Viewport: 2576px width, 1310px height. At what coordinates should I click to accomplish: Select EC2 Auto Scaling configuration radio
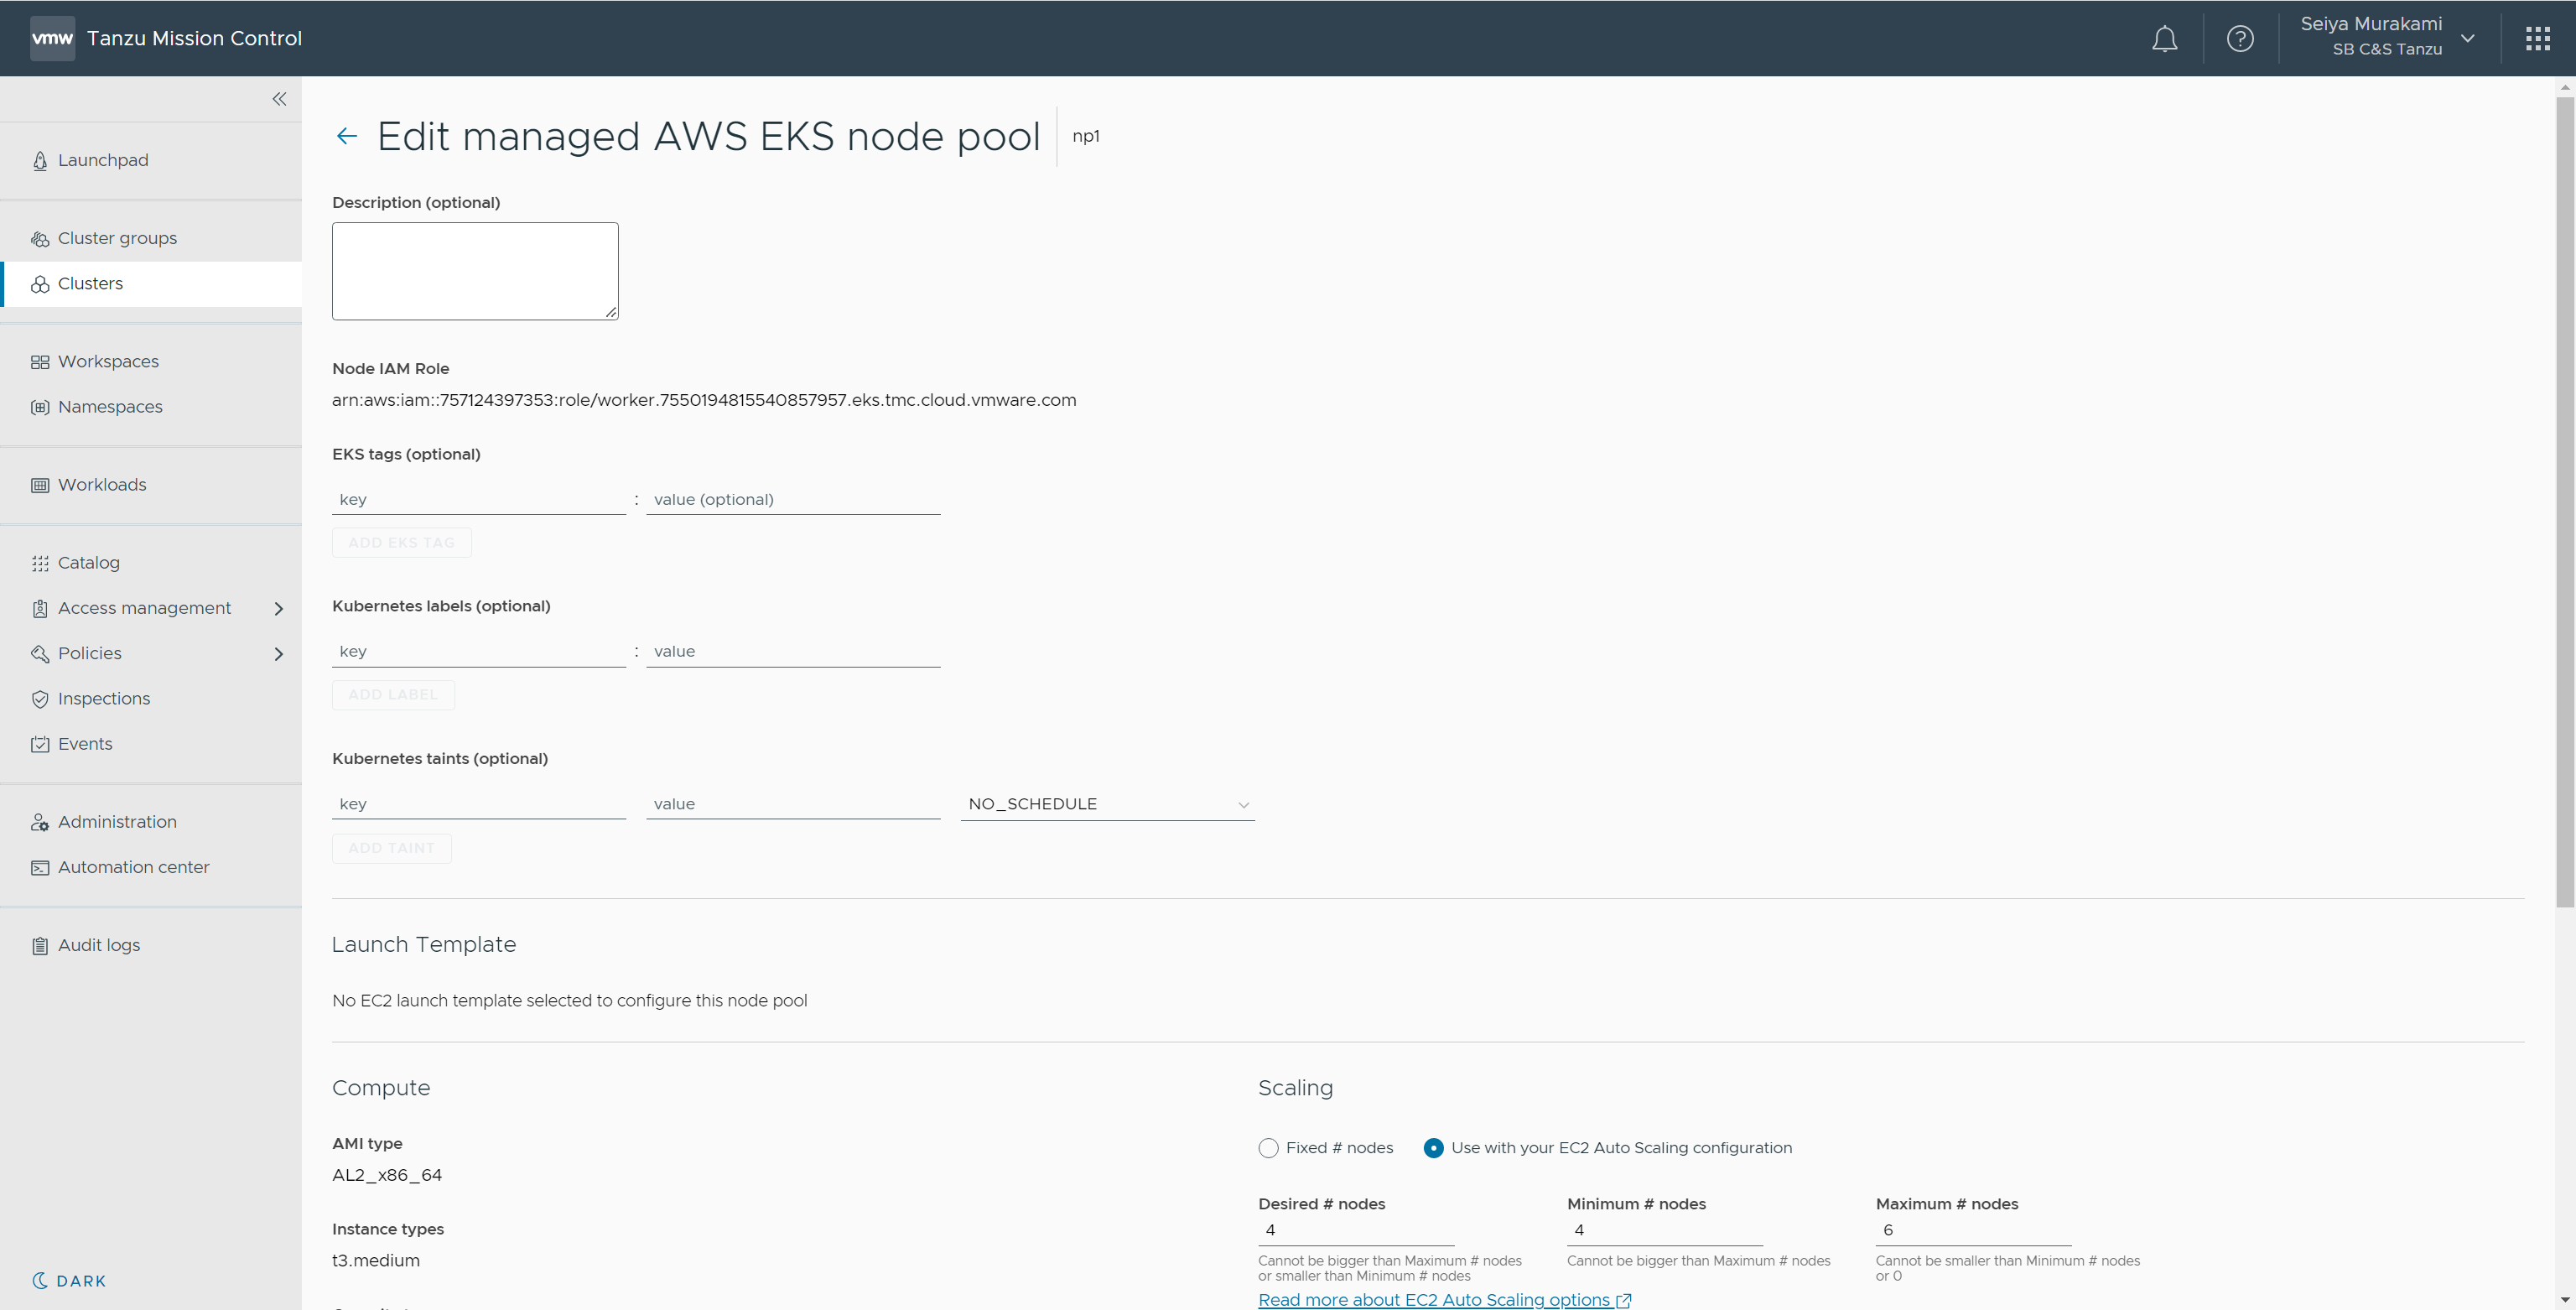(x=1433, y=1148)
